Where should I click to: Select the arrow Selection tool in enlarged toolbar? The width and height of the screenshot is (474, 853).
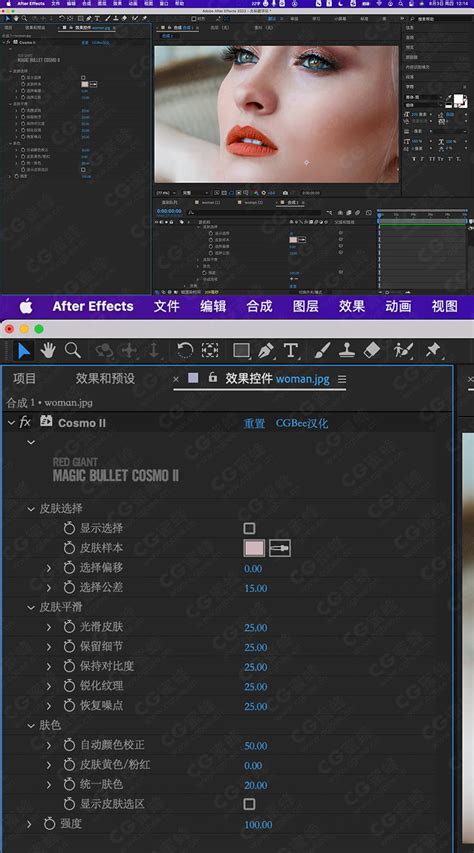point(24,351)
